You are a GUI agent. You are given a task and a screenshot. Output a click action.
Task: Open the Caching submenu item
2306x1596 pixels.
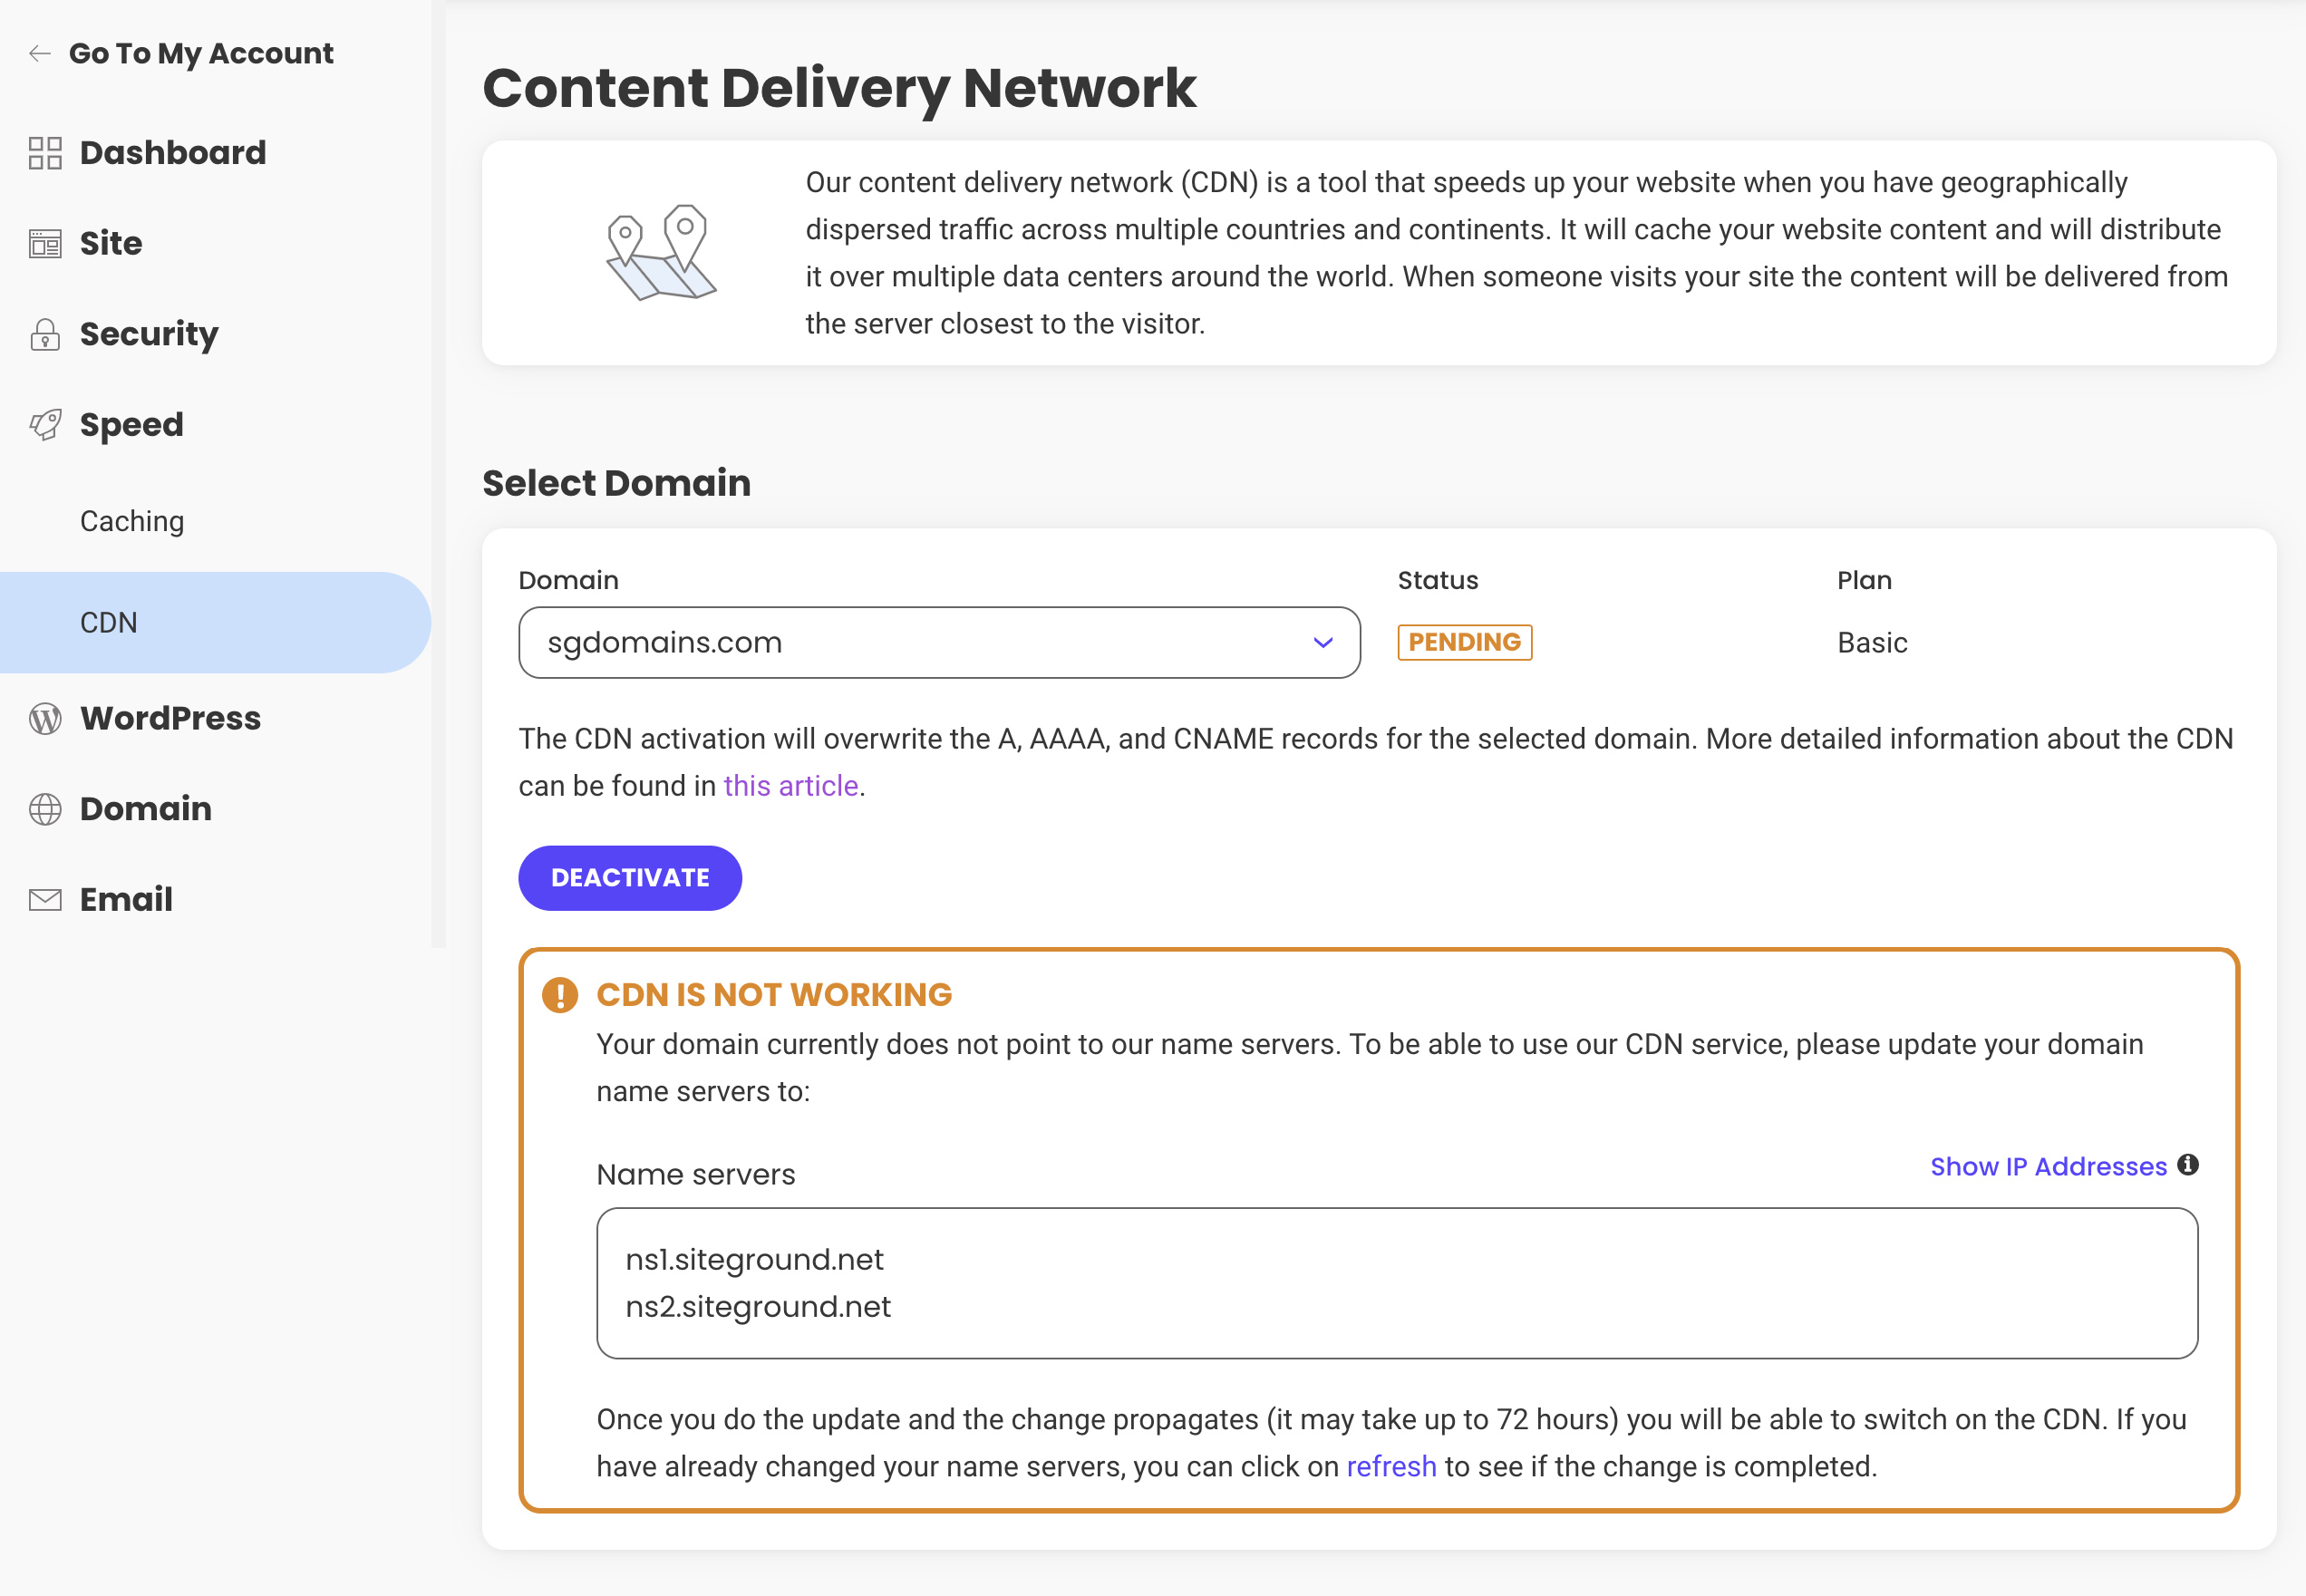click(132, 521)
